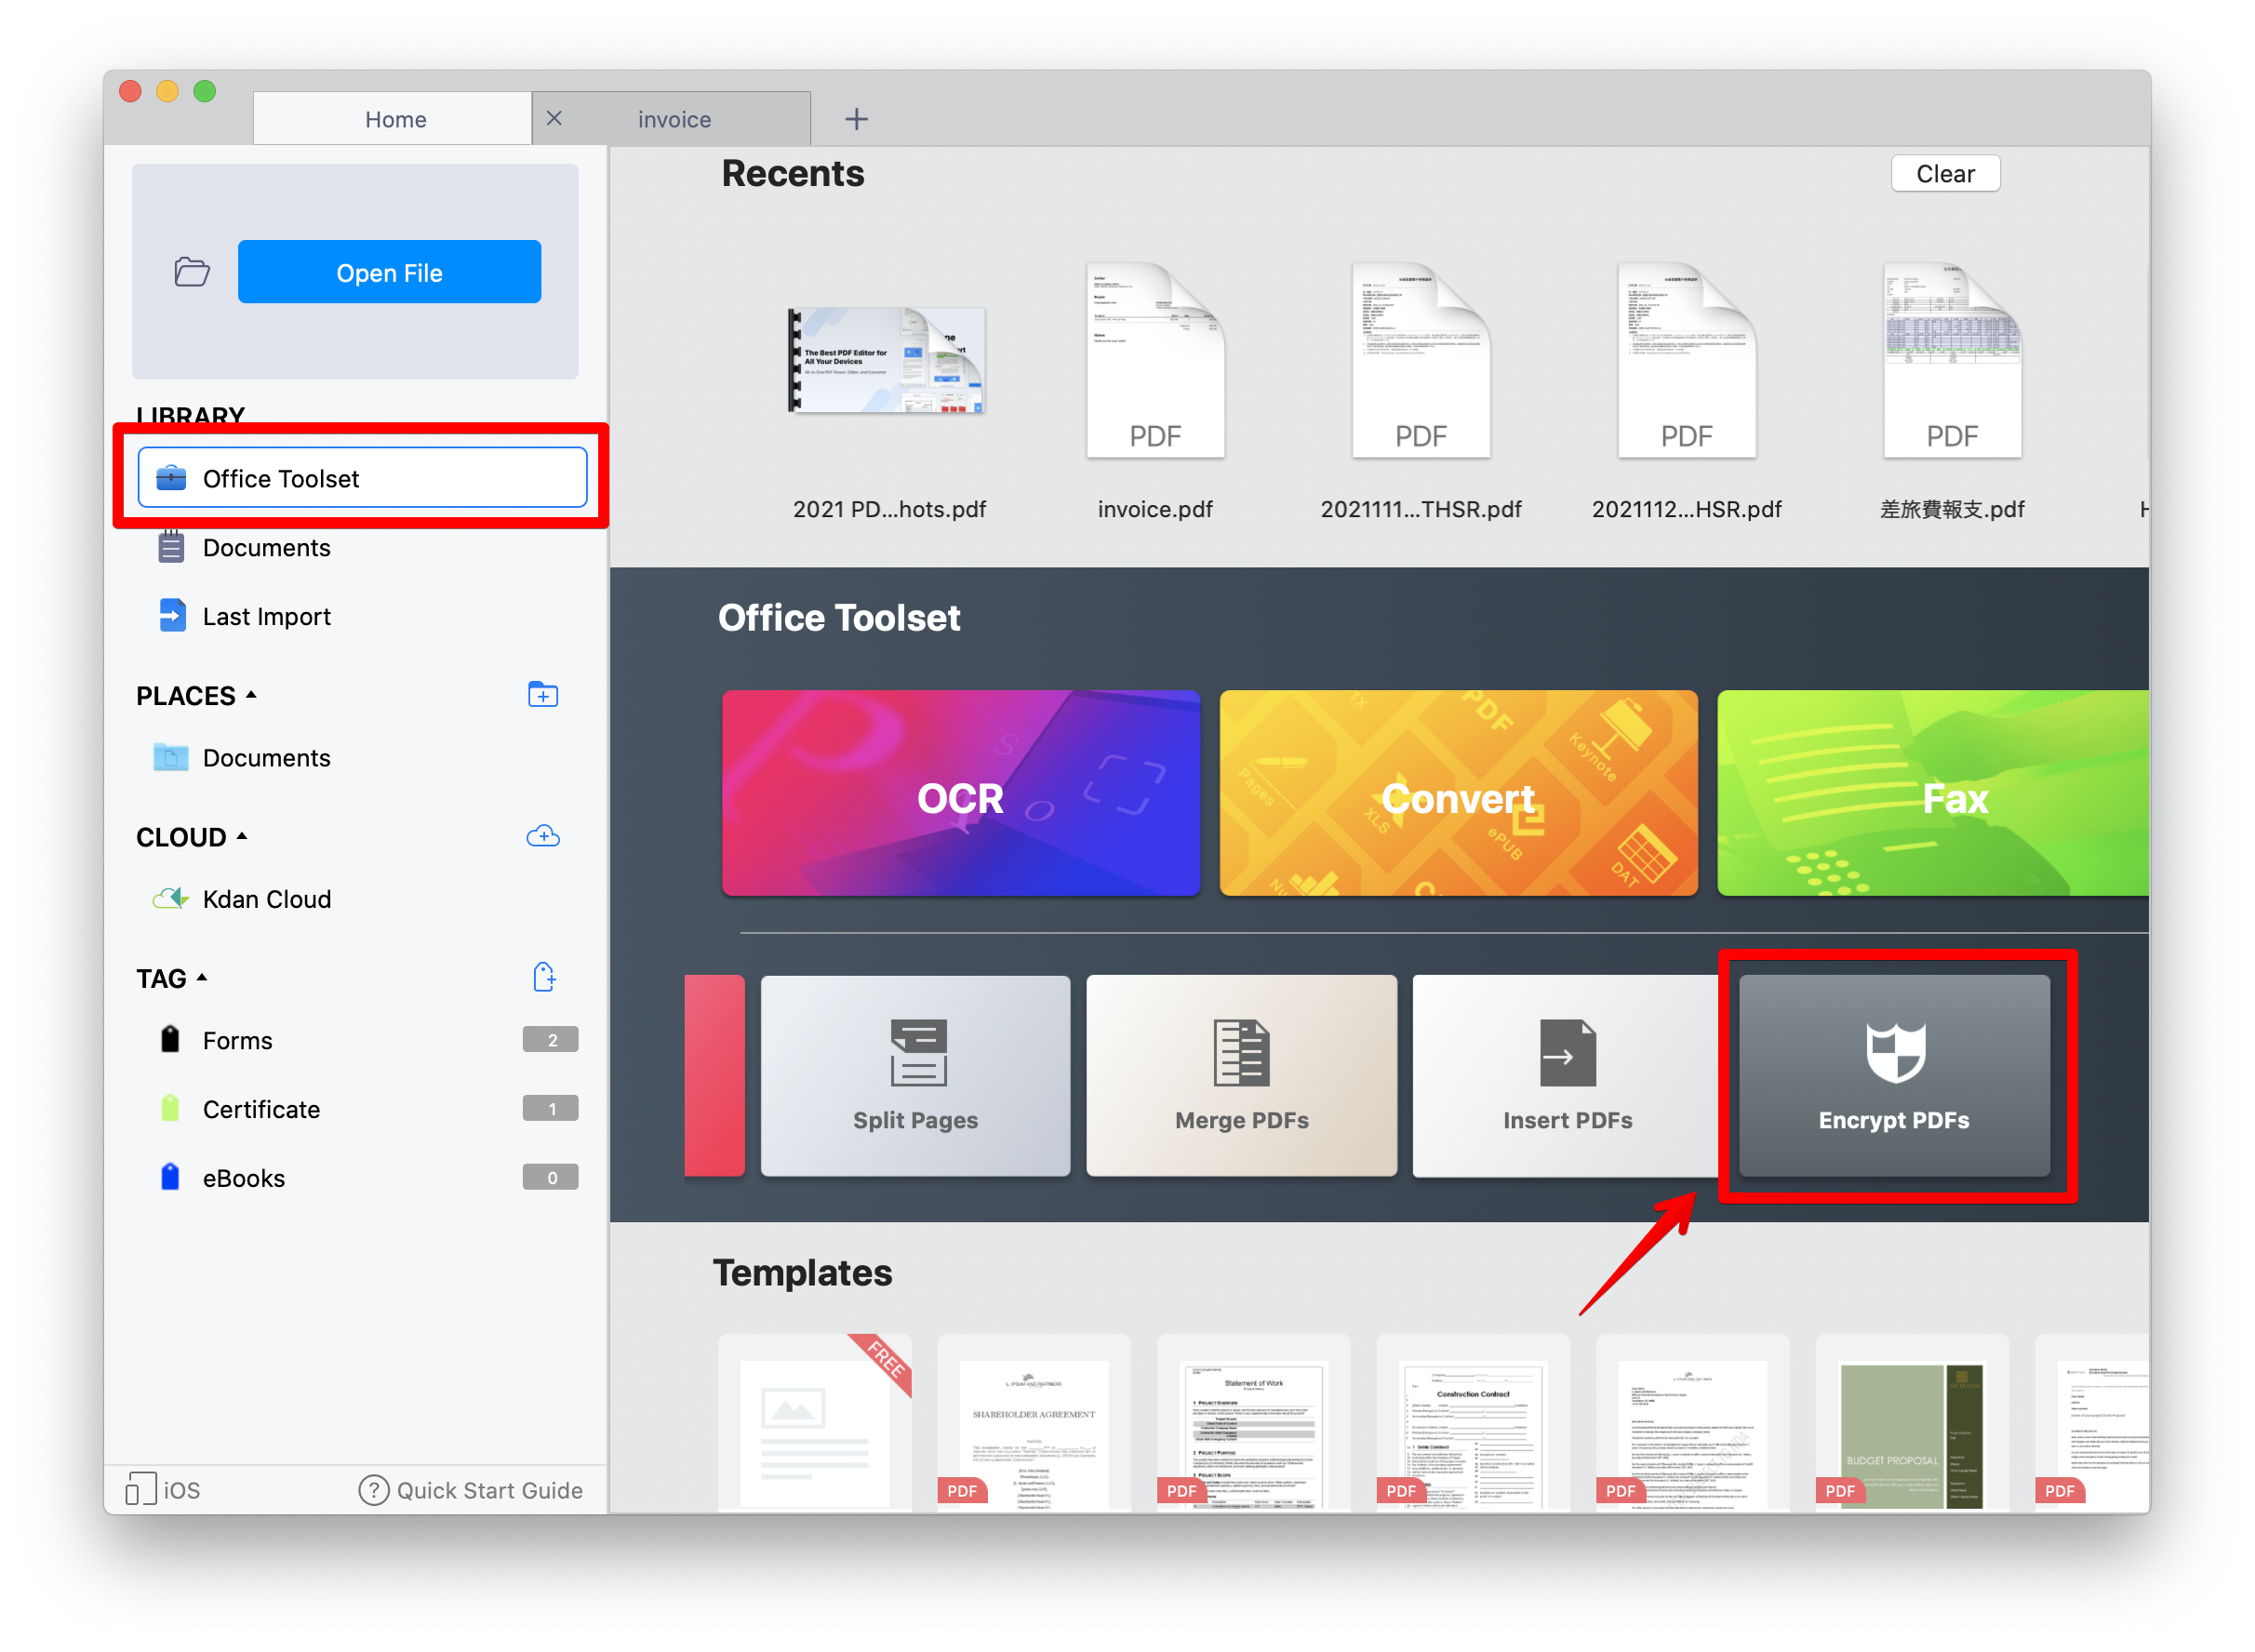Add a cloud service with the cloud plus icon
The width and height of the screenshot is (2255, 1652).
pos(543,836)
